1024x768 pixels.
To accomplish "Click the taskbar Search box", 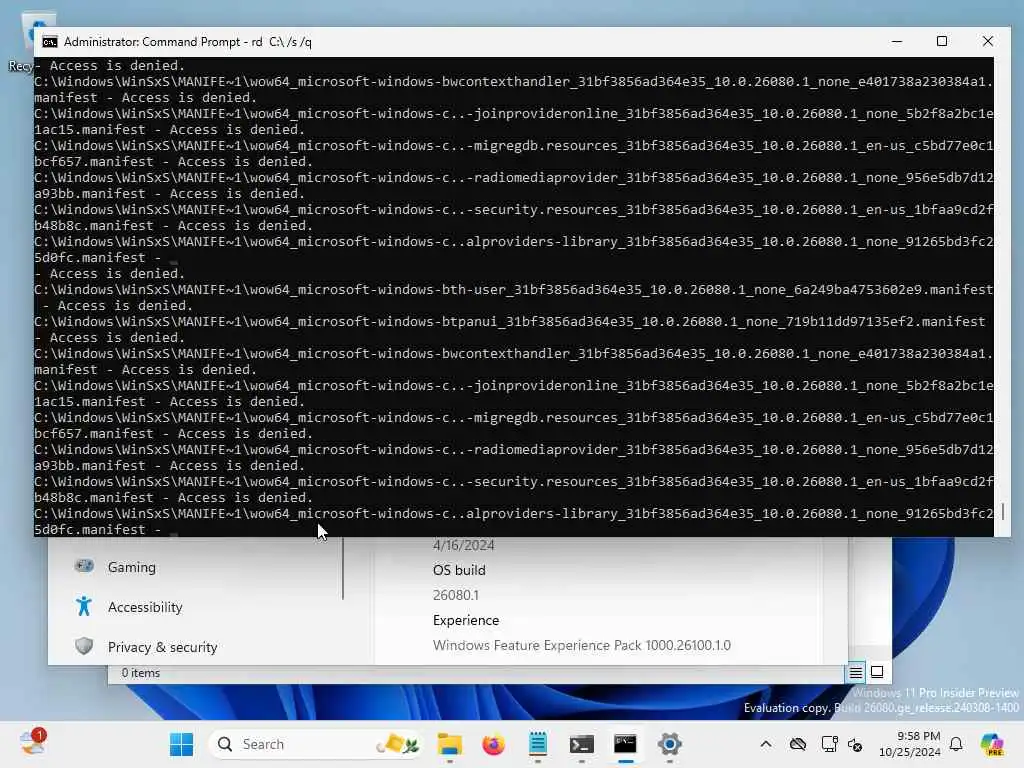I will point(315,744).
